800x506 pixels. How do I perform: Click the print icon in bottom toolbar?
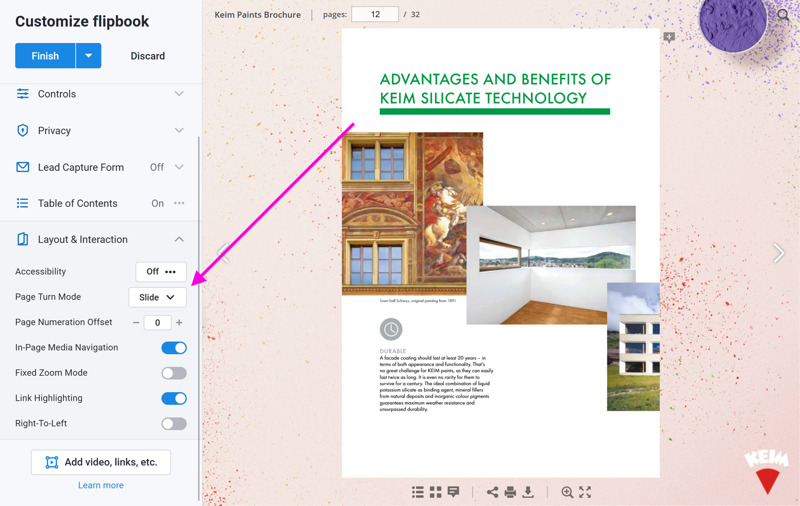click(x=510, y=492)
